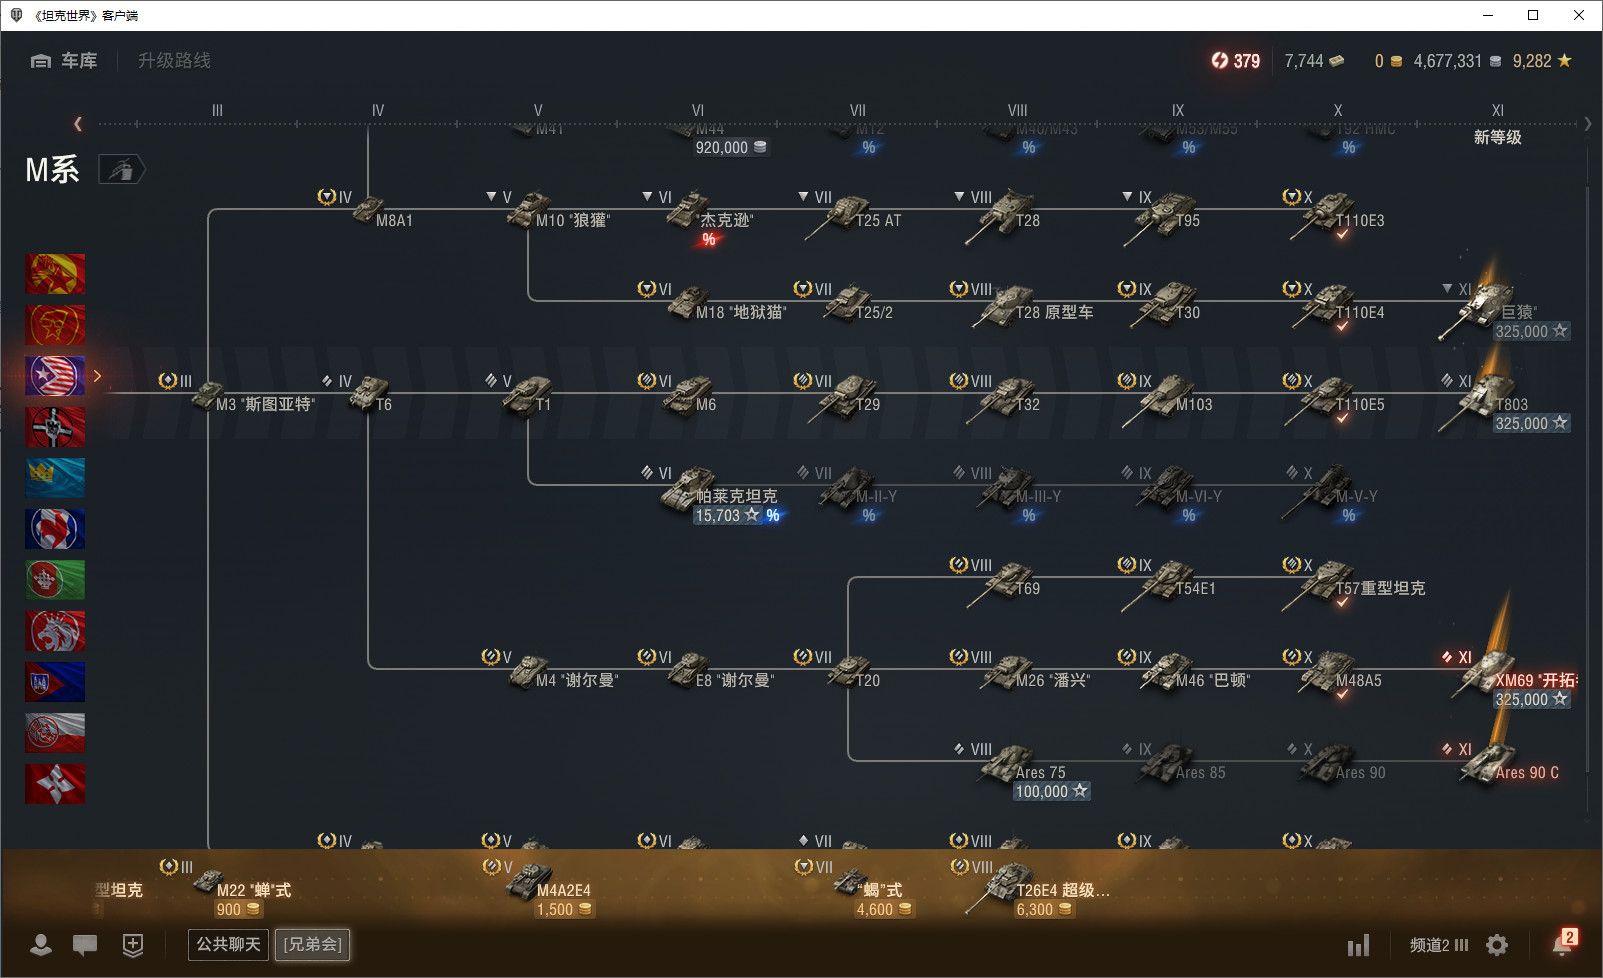Select the T29 tank icon
The image size is (1603, 978).
[x=843, y=399]
